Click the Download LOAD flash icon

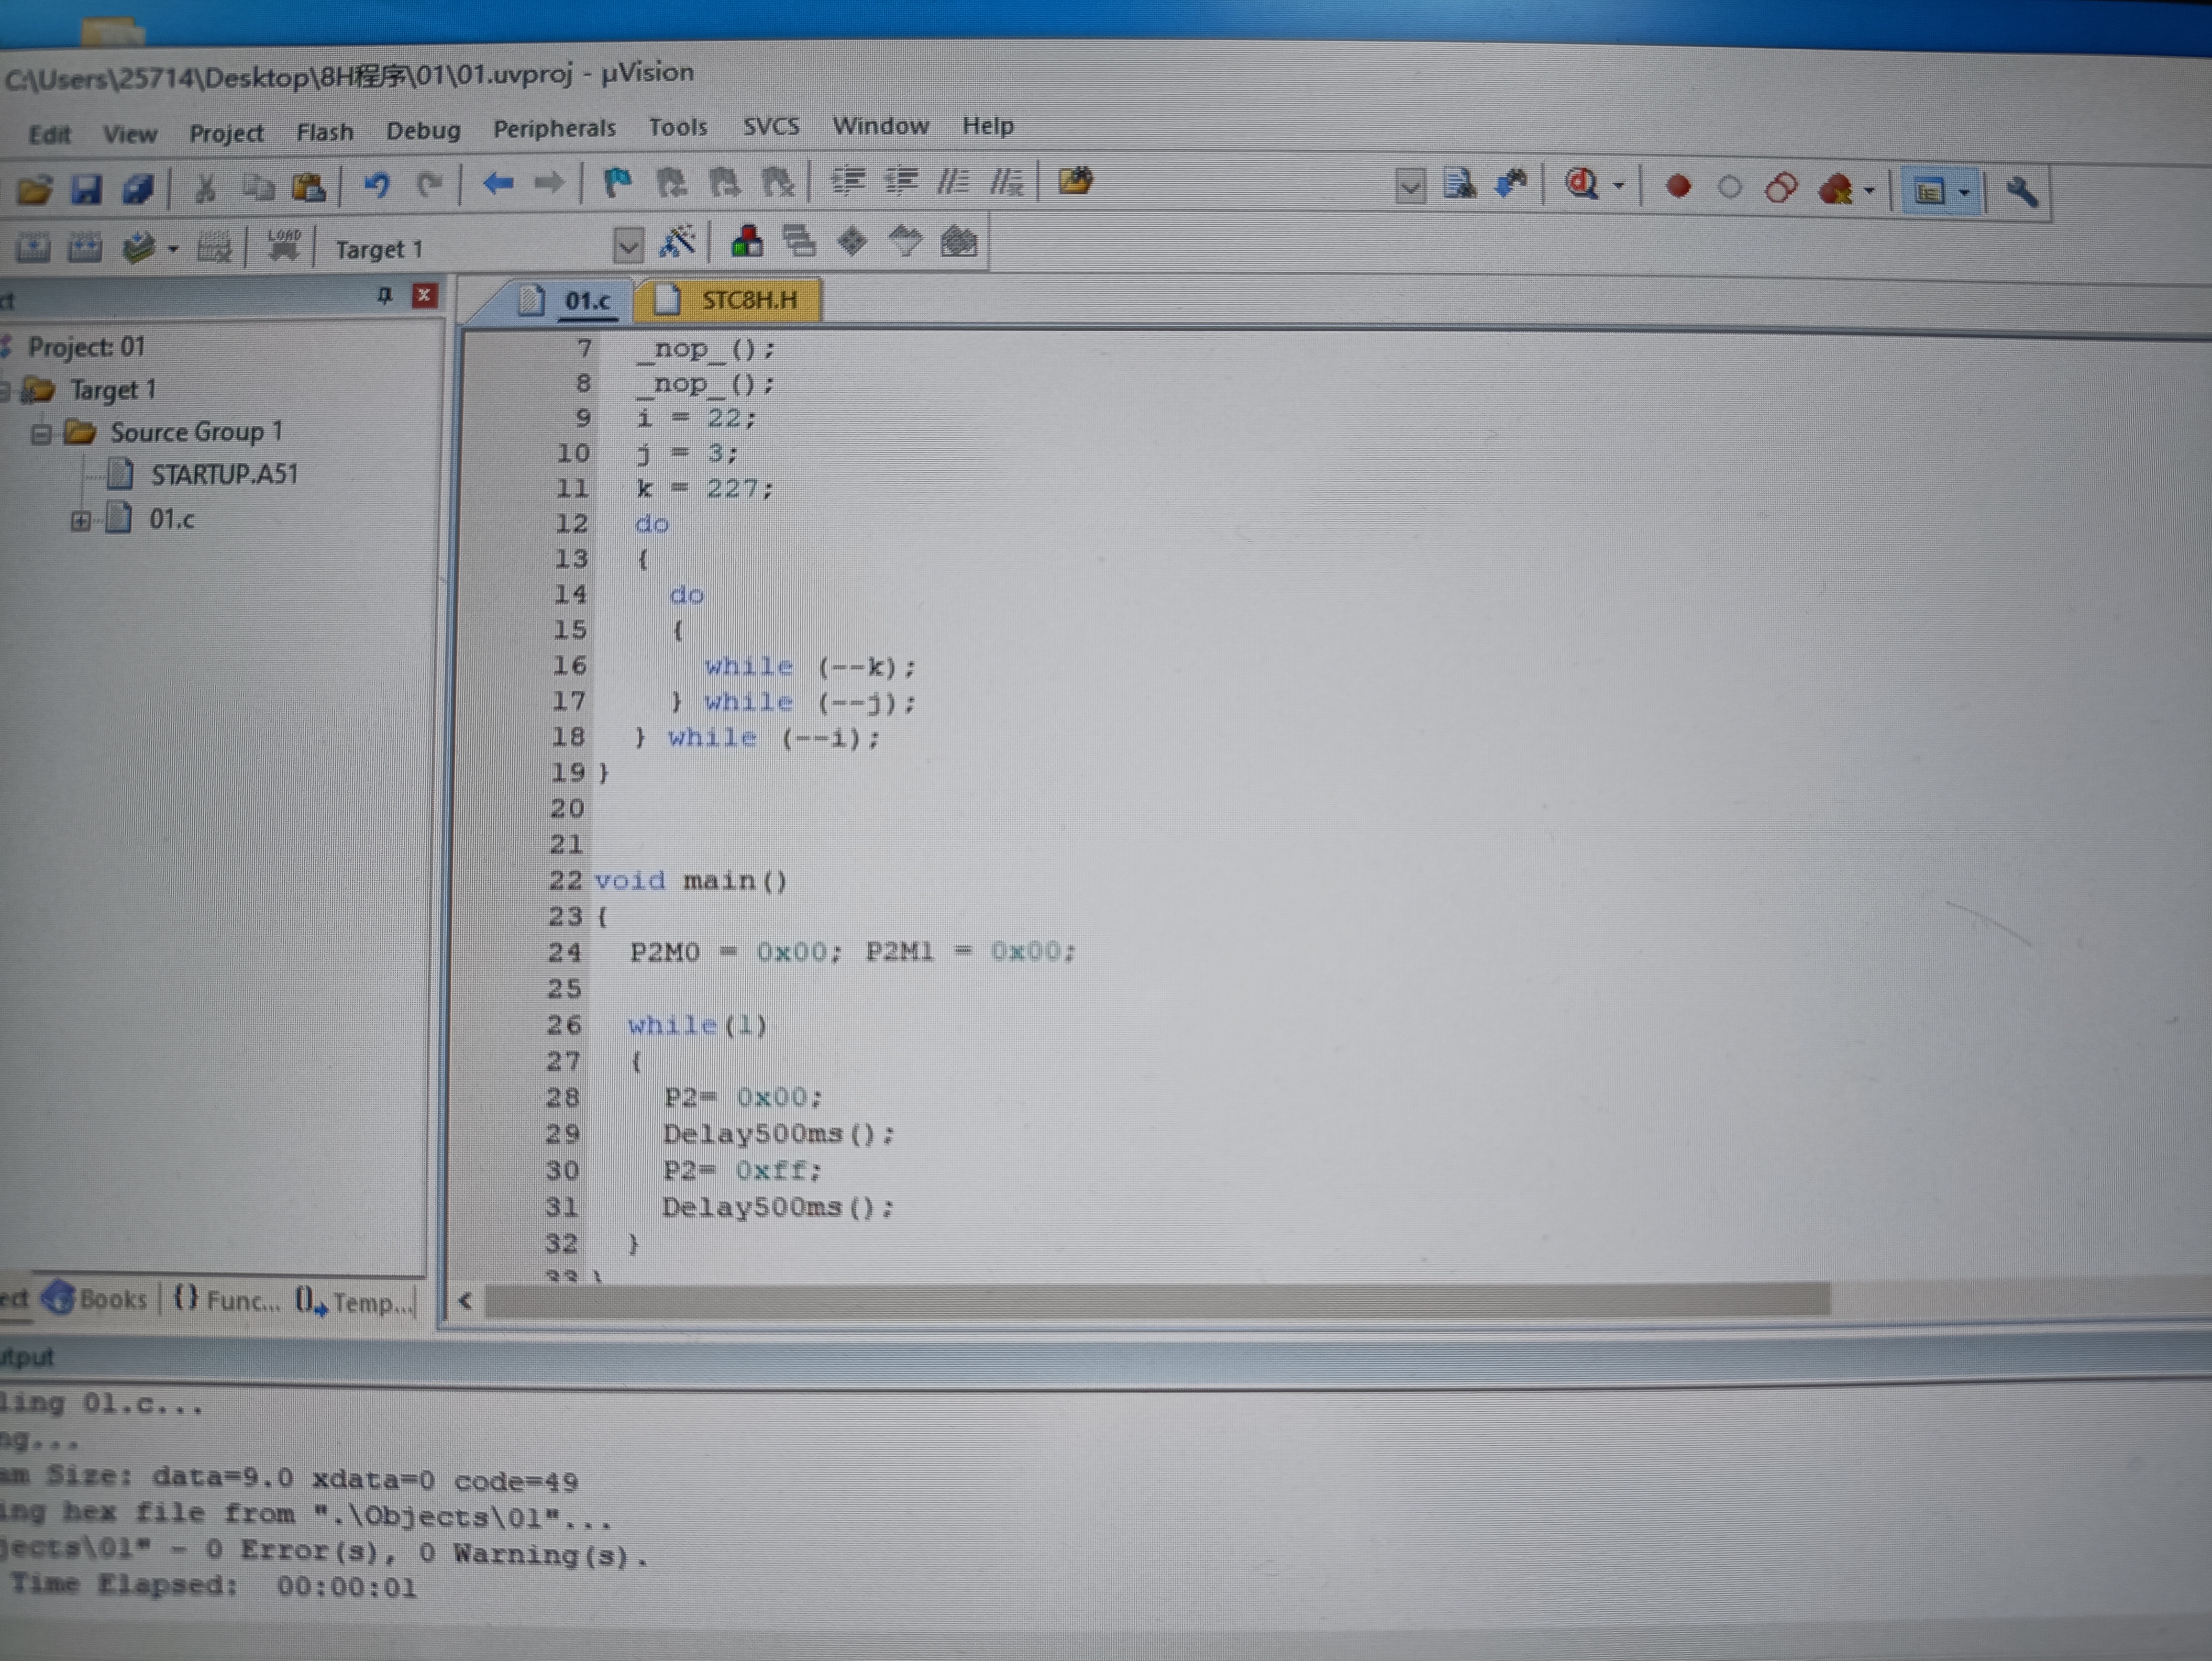click(283, 245)
